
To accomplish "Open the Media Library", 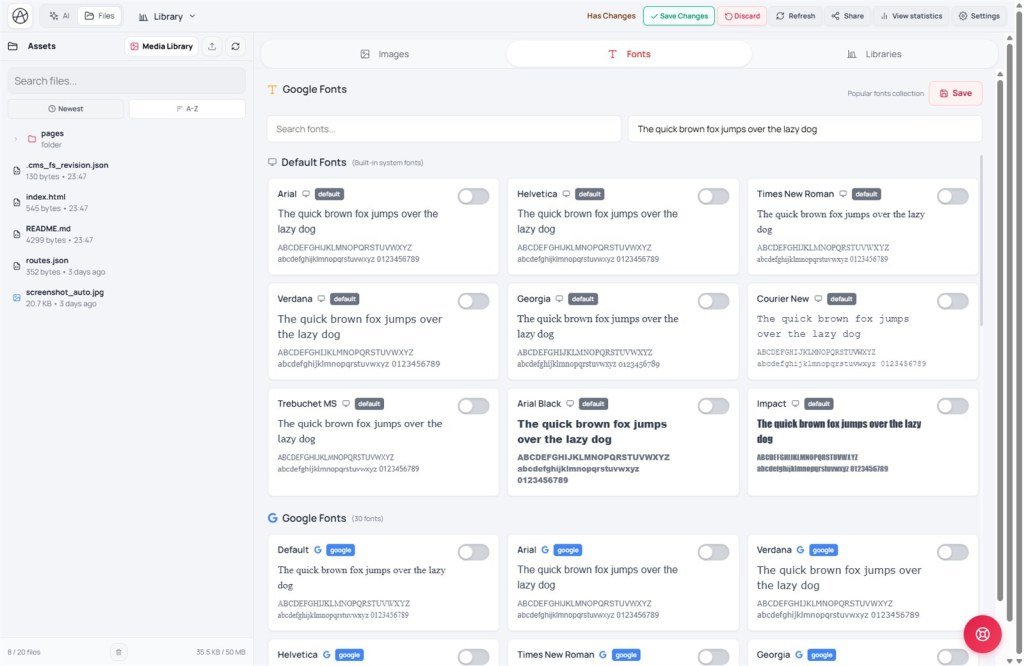I will [x=161, y=46].
